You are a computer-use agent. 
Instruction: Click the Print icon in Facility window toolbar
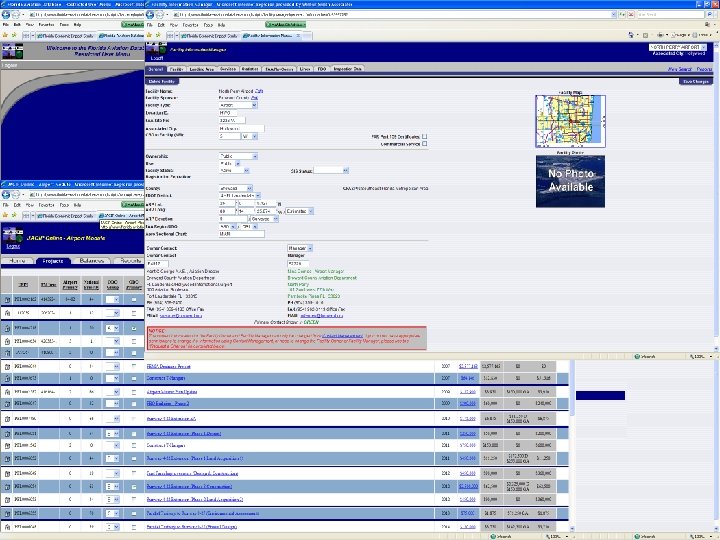[660, 35]
